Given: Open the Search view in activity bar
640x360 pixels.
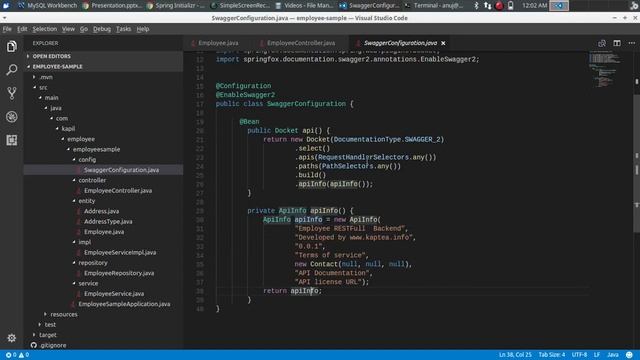Looking at the screenshot, I should [11, 70].
